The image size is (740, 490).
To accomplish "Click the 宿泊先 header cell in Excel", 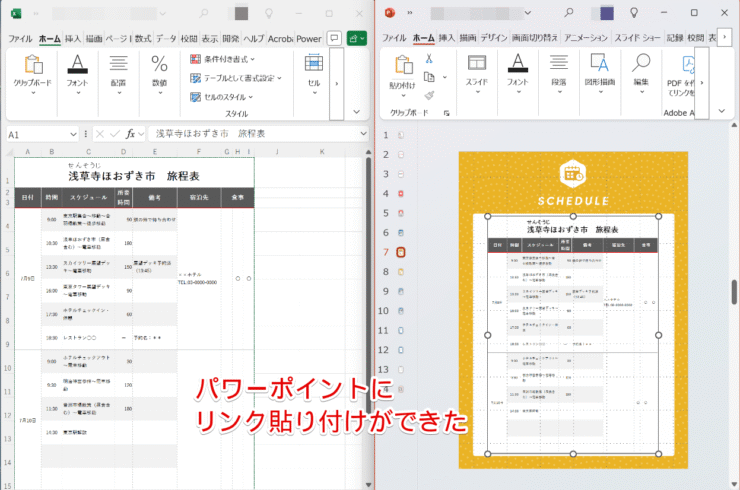I will click(199, 197).
